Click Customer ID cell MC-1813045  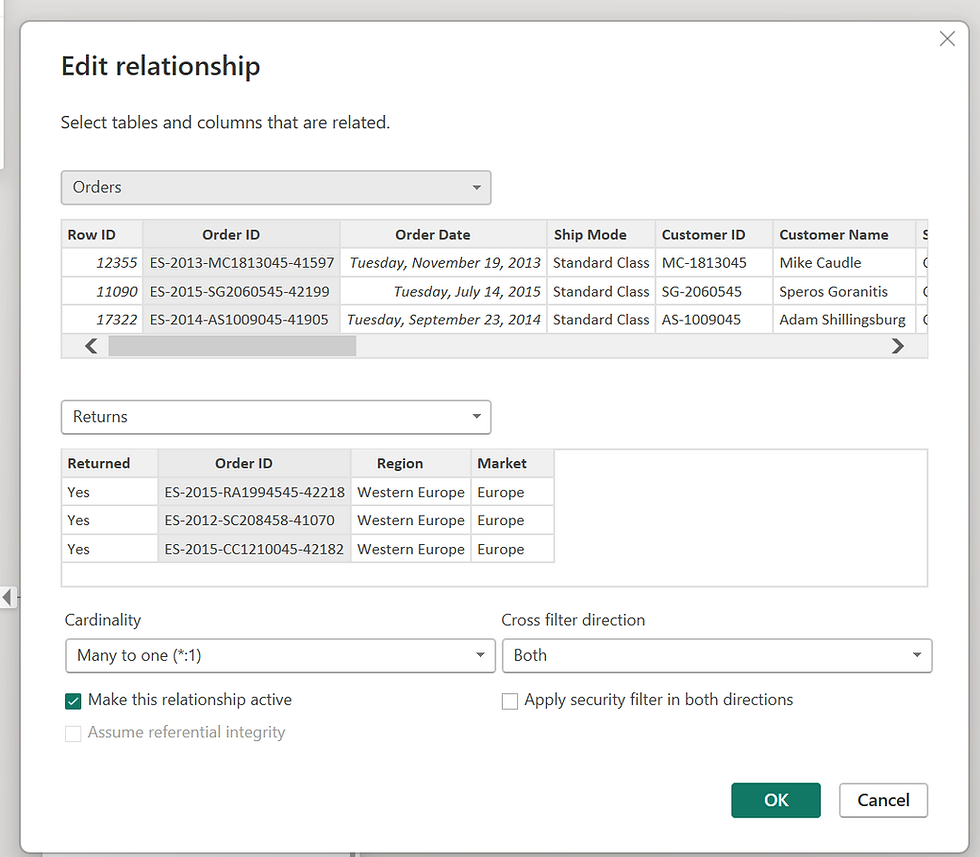714,263
